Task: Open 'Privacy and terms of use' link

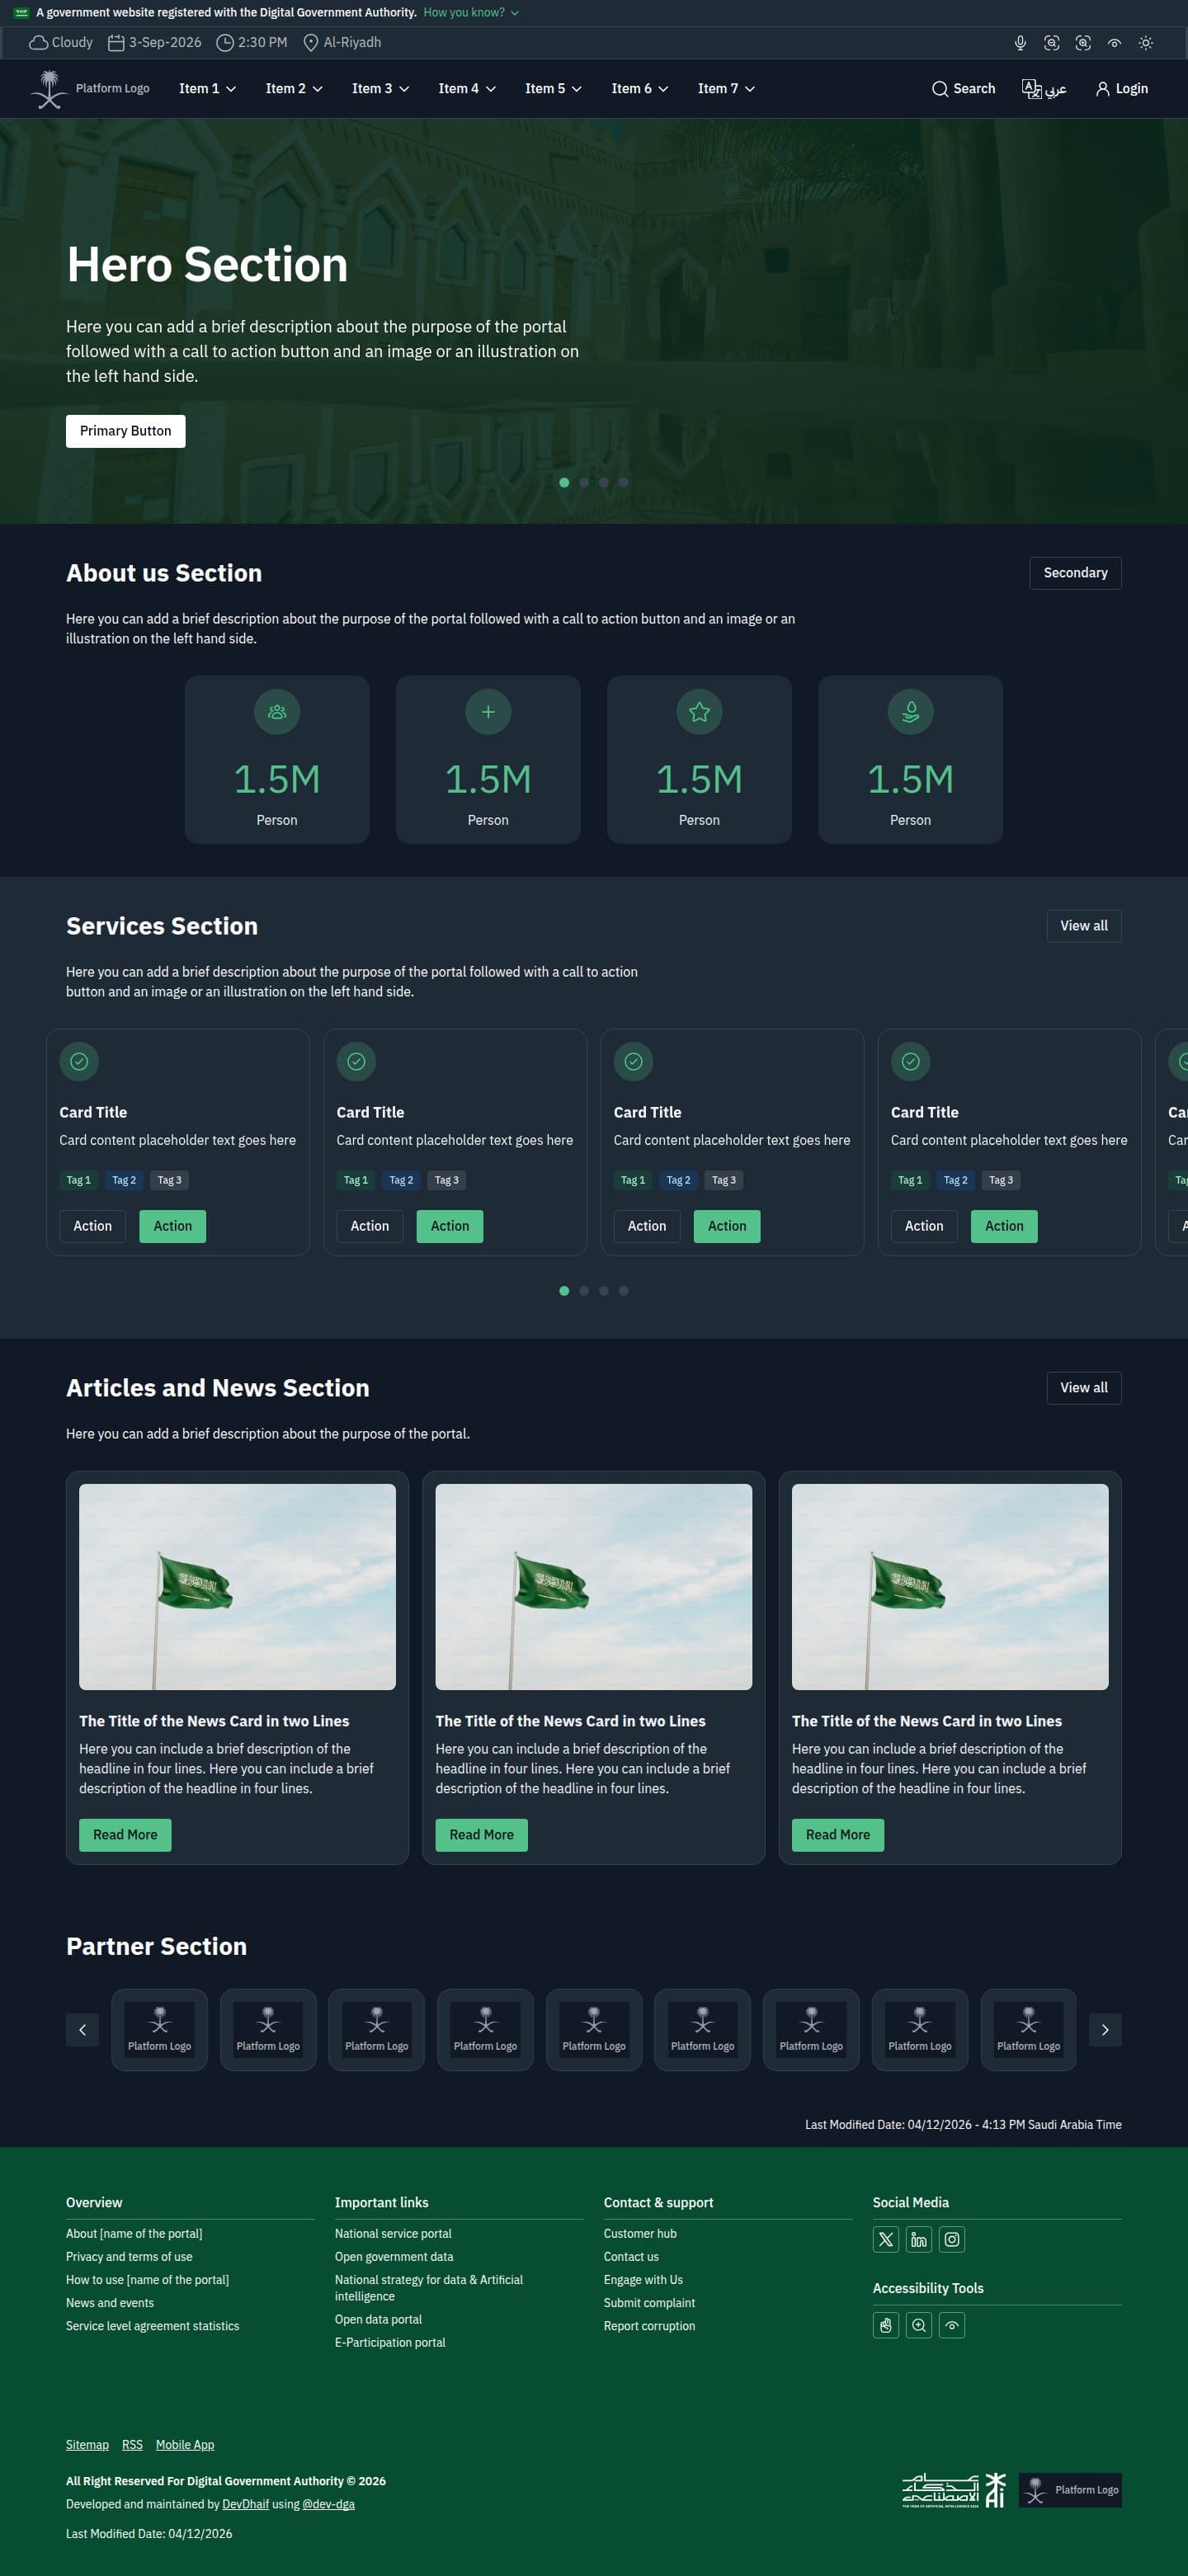Action: coord(129,2257)
